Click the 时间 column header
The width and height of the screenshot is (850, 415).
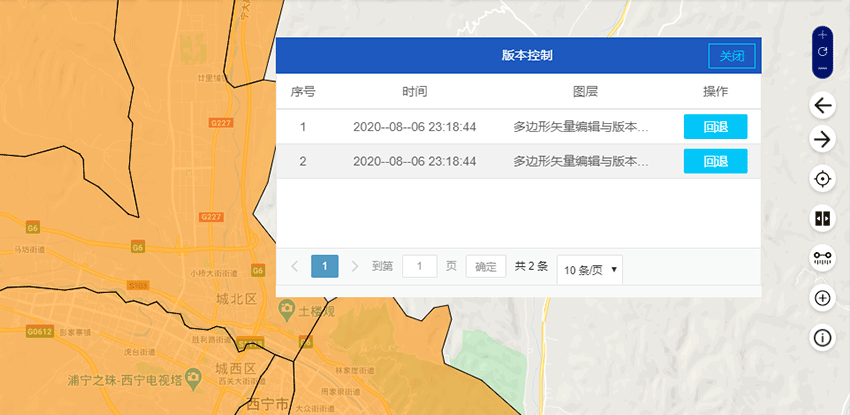click(x=415, y=92)
